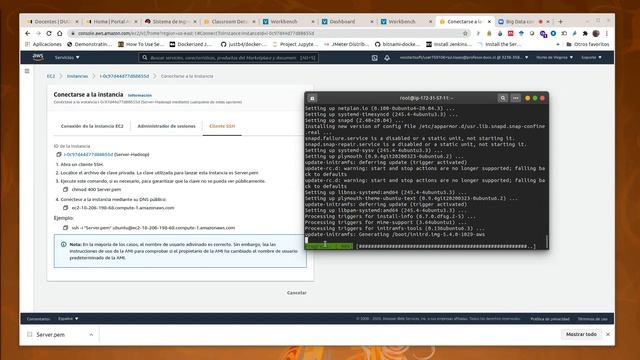Select the Cliente SSH tab
The width and height of the screenshot is (640, 360).
coord(222,126)
